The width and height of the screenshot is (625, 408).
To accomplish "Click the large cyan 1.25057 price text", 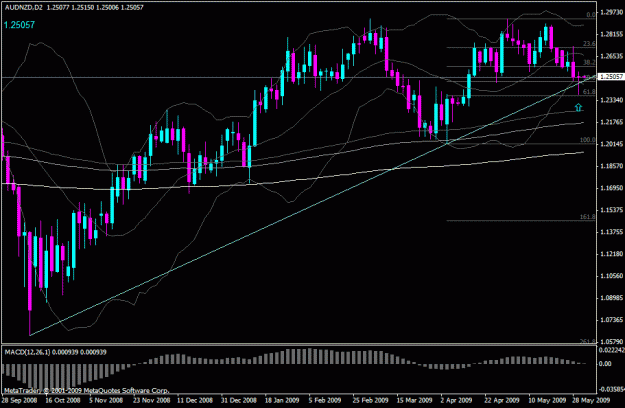I will click(19, 25).
